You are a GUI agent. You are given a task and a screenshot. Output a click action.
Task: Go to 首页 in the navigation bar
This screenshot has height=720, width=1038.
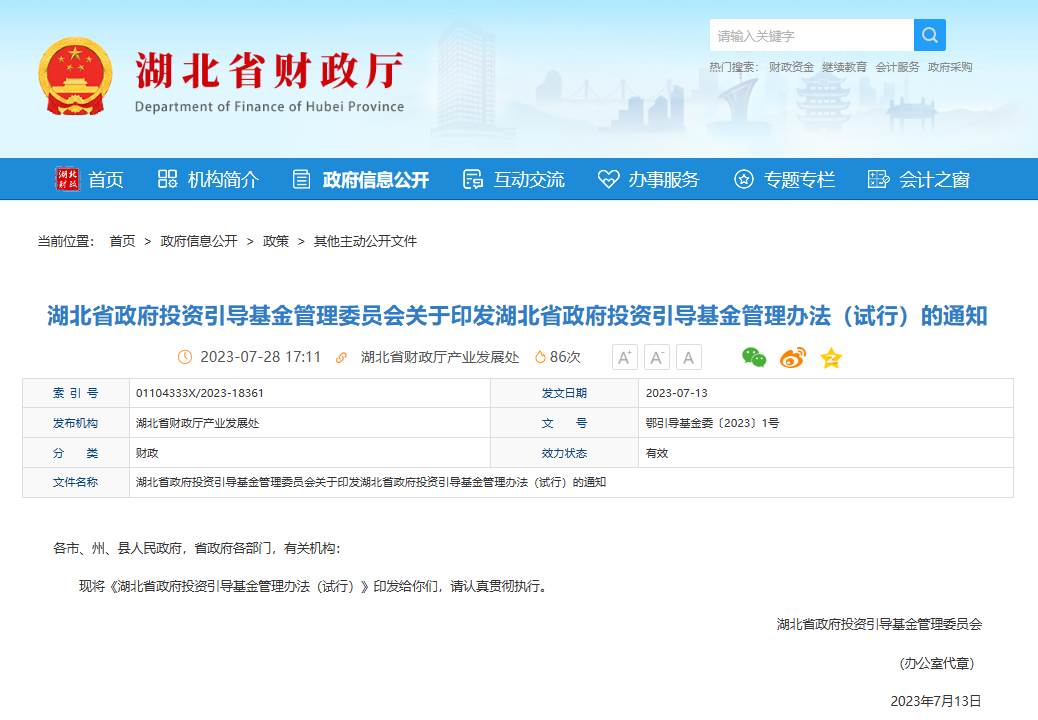point(106,179)
